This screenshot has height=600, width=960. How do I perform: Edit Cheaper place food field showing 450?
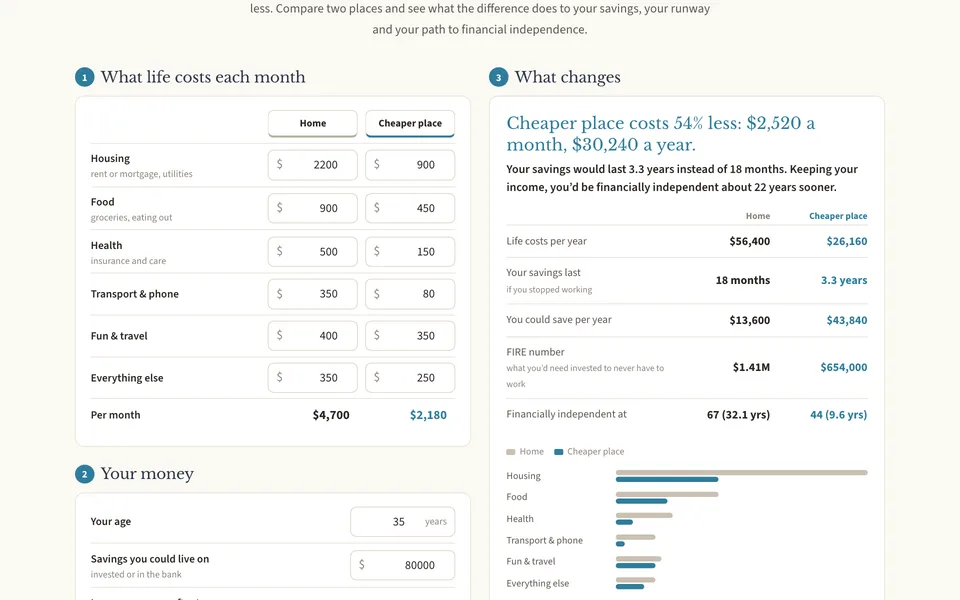coord(410,208)
